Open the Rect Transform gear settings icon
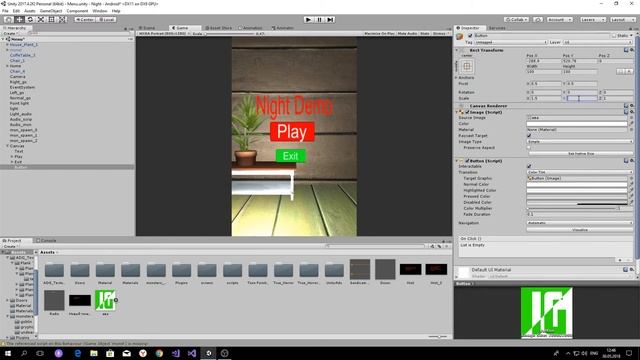This screenshot has width=640, height=360. tap(631, 50)
